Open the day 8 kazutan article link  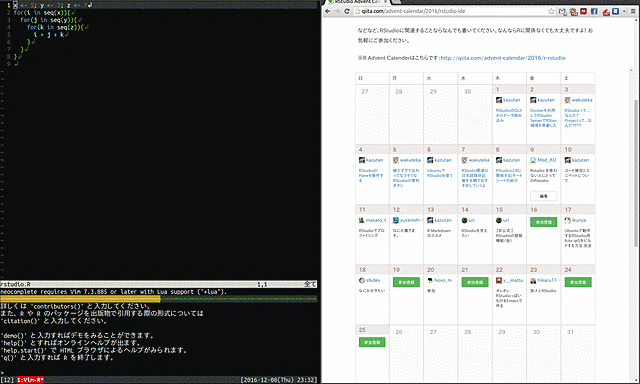click(x=509, y=175)
